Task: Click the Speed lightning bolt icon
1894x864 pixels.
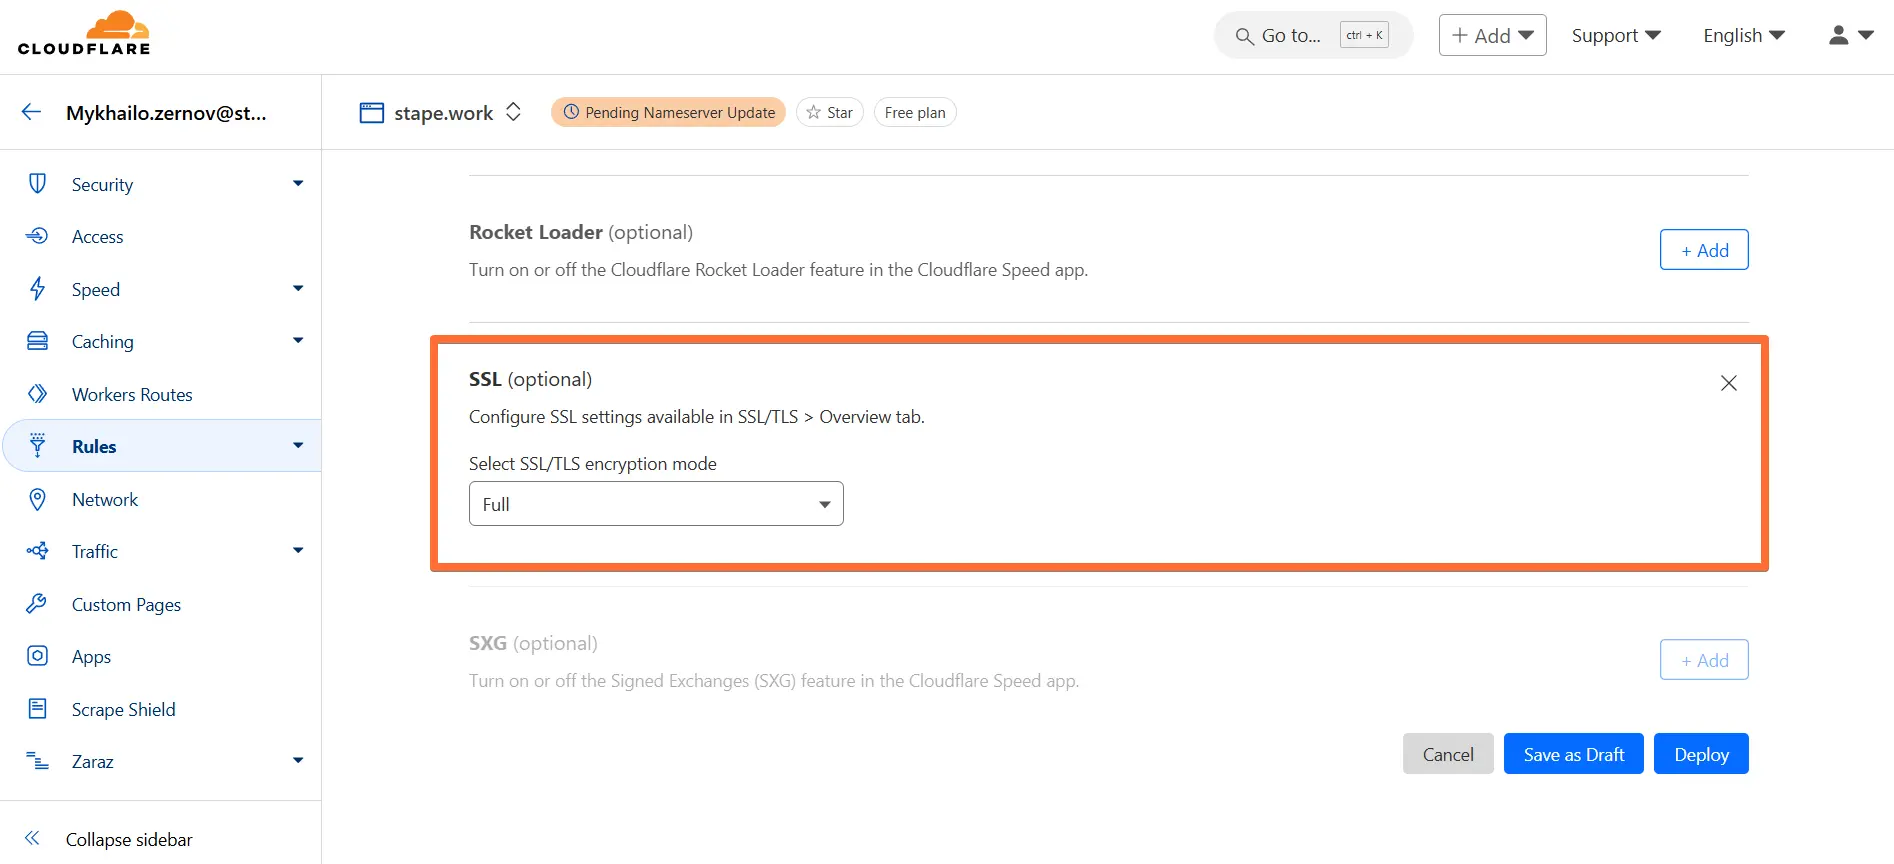Action: (37, 289)
